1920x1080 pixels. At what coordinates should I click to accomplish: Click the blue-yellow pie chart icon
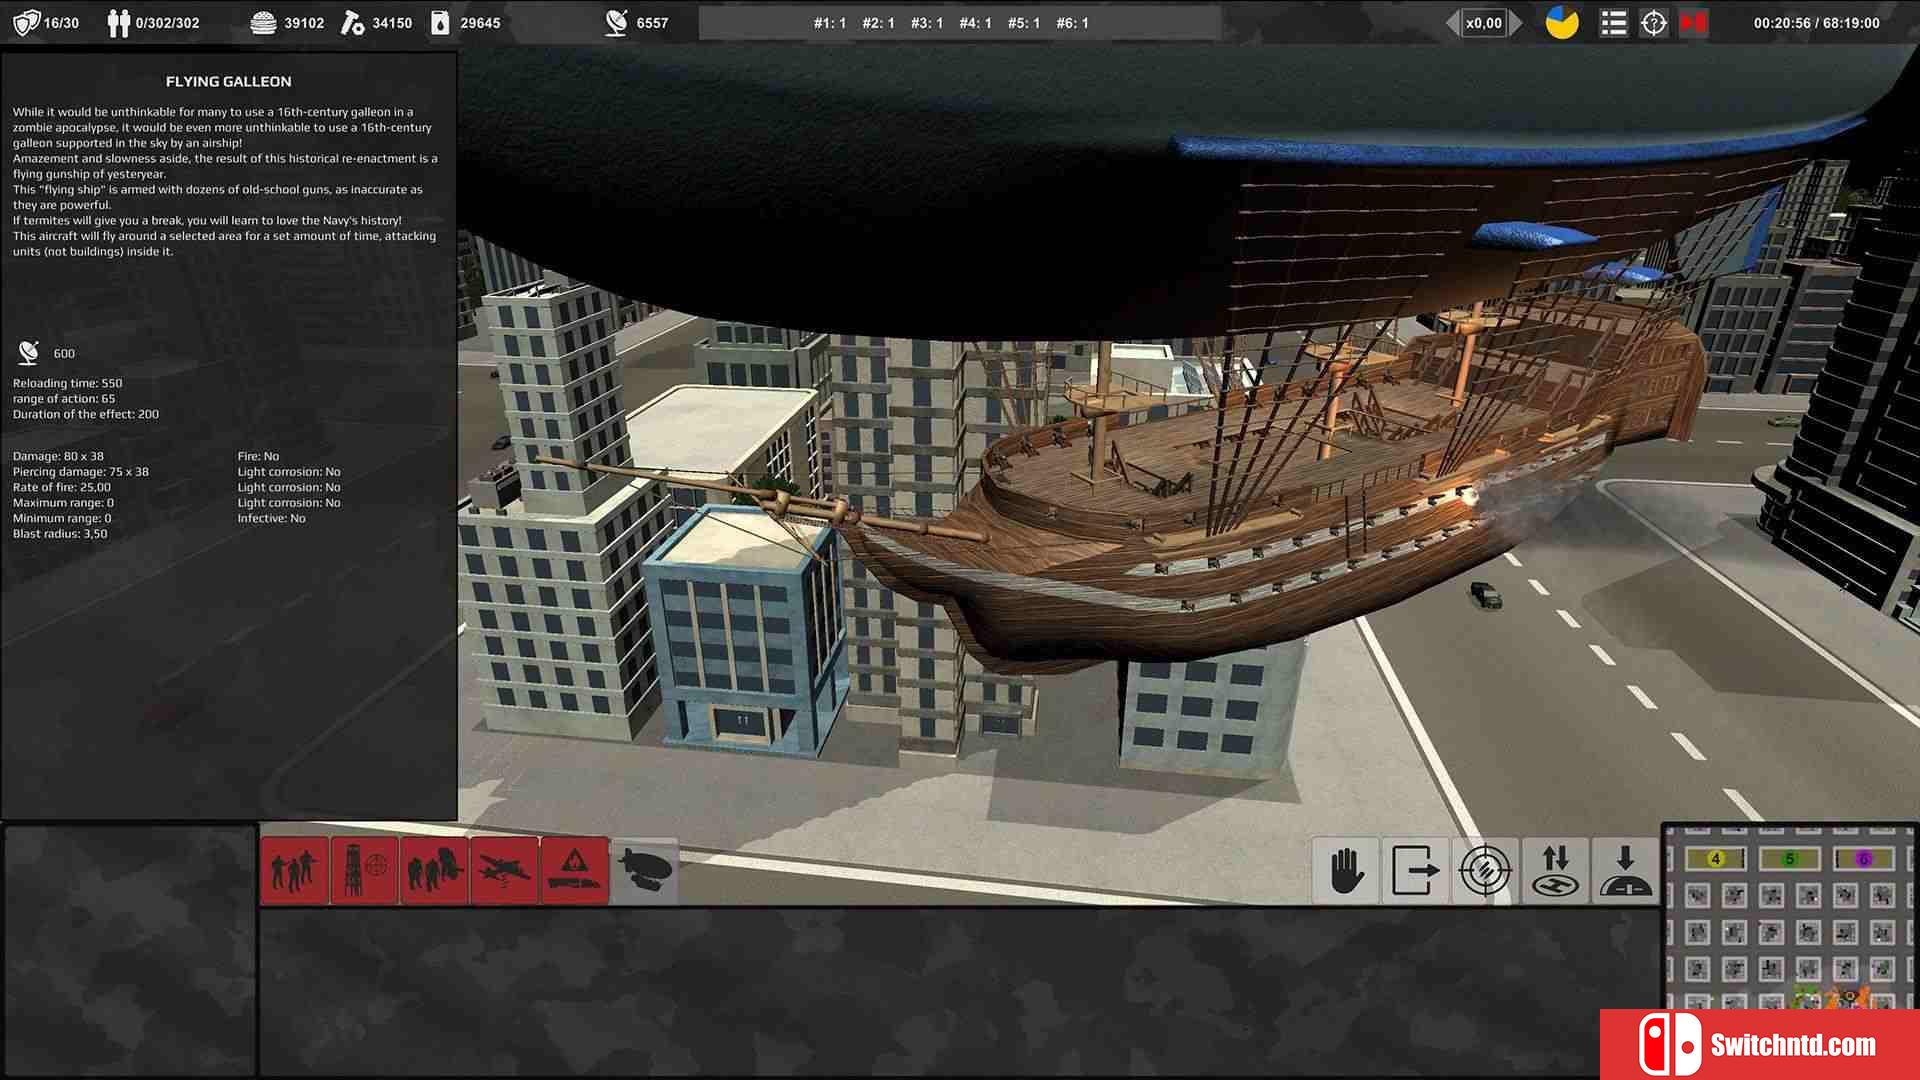pyautogui.click(x=1562, y=22)
